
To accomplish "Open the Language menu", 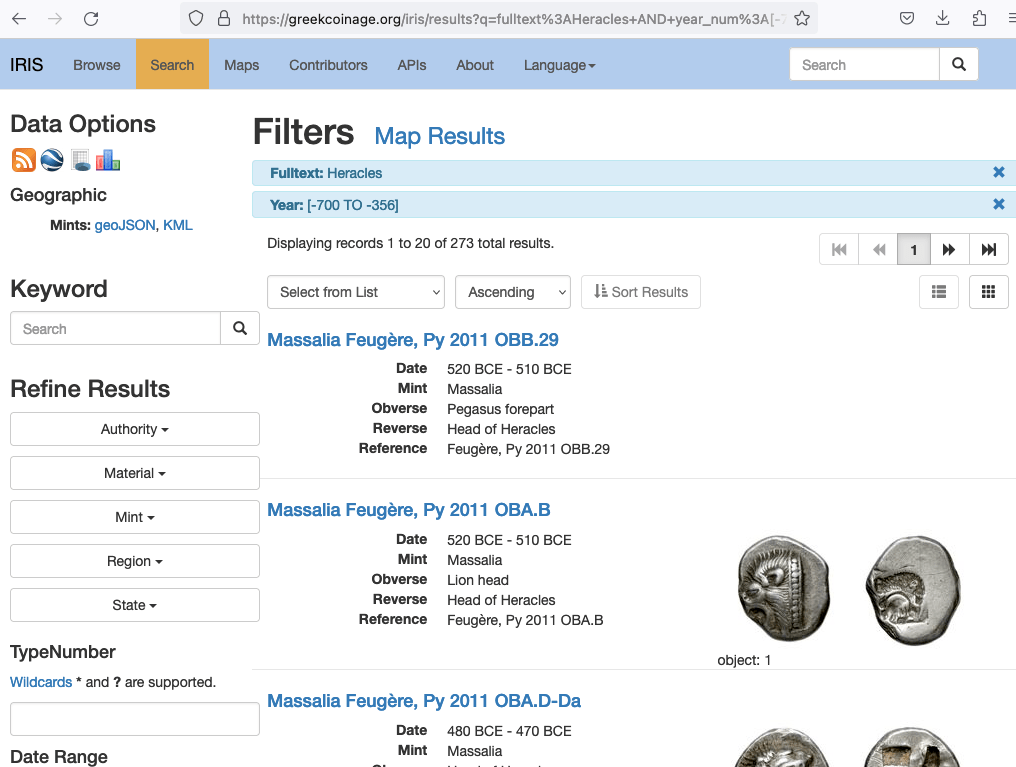I will [x=559, y=65].
